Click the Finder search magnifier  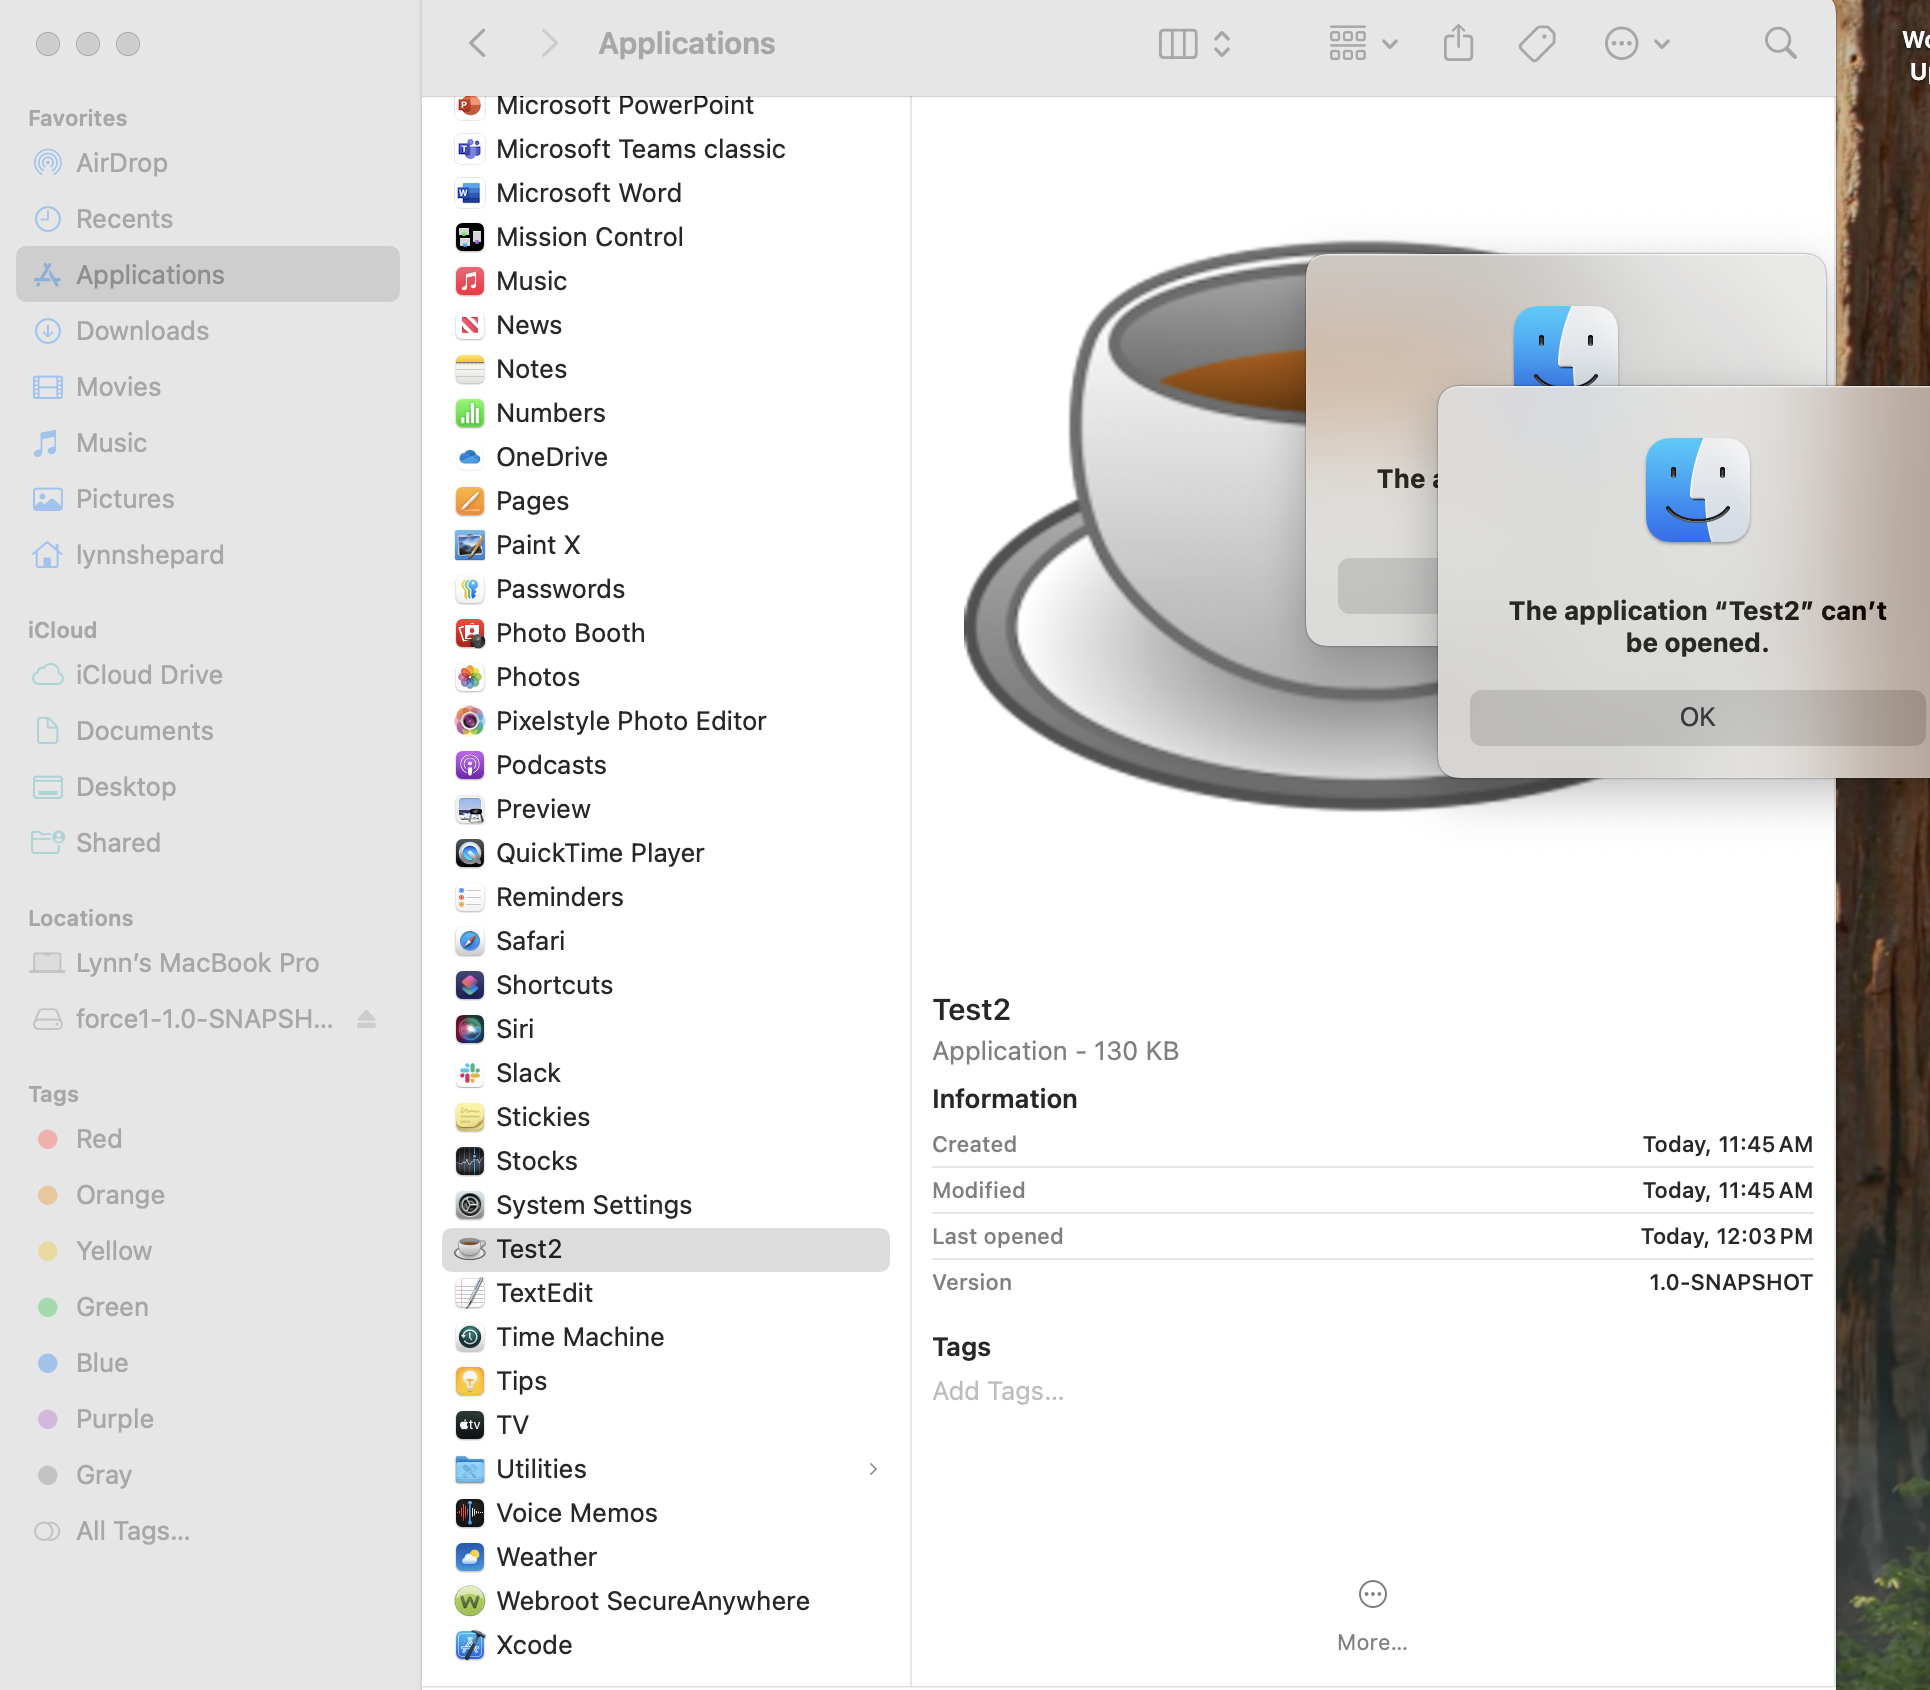[x=1780, y=43]
